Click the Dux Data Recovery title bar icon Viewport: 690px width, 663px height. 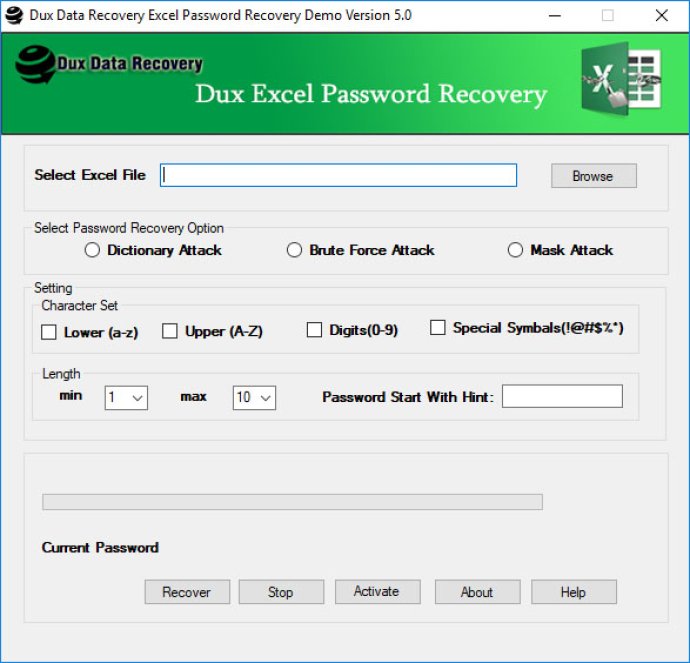[x=14, y=16]
